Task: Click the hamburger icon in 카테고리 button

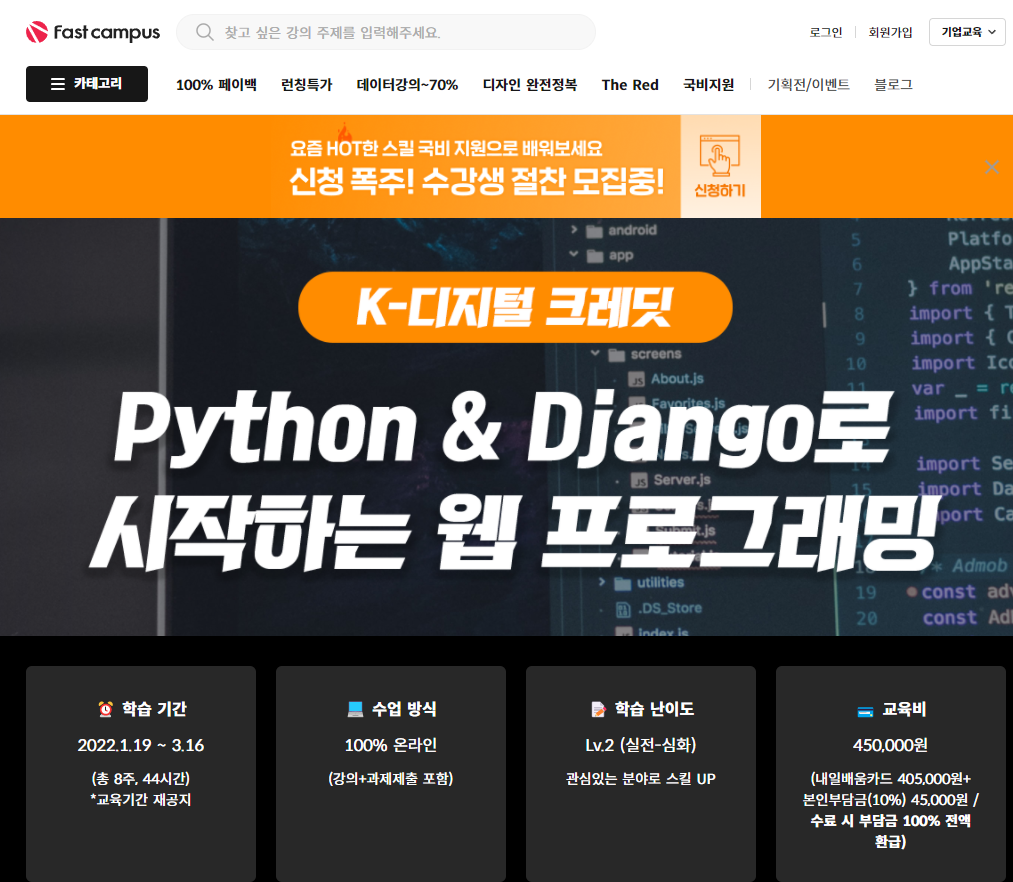Action: pyautogui.click(x=58, y=84)
